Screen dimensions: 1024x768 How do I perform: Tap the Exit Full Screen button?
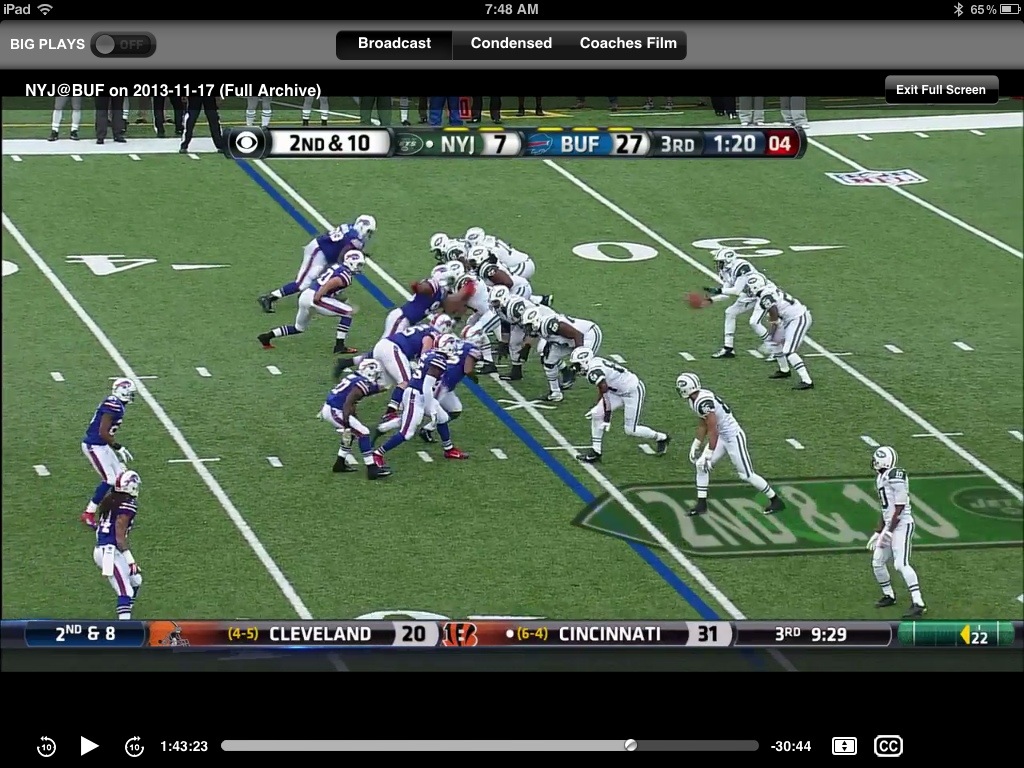941,89
